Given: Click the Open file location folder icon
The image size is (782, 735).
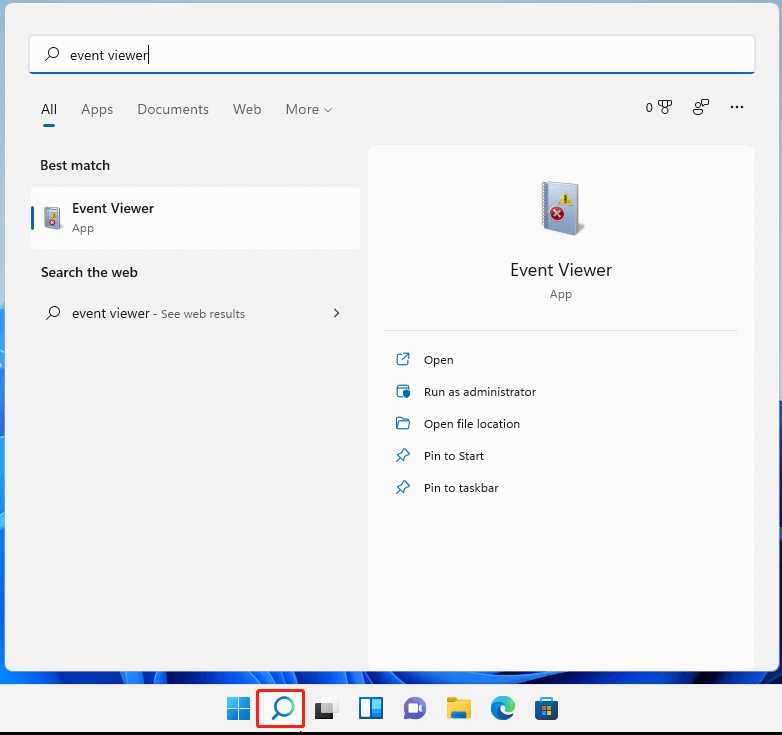Looking at the screenshot, I should pos(402,423).
